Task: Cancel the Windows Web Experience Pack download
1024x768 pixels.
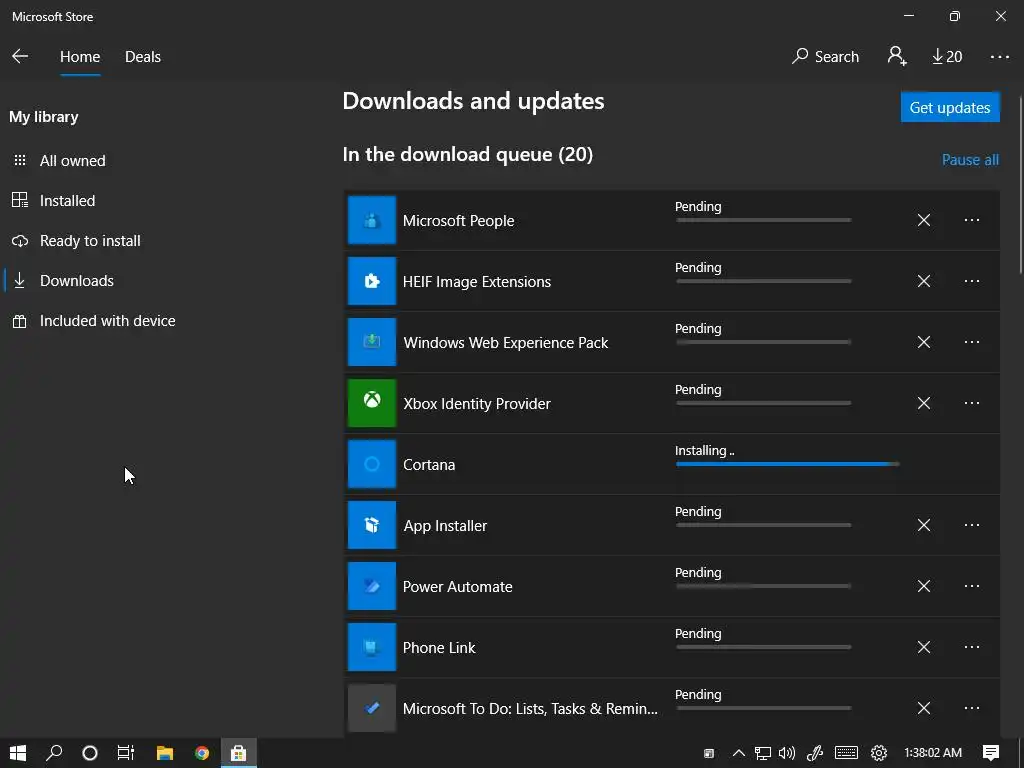Action: (x=923, y=342)
